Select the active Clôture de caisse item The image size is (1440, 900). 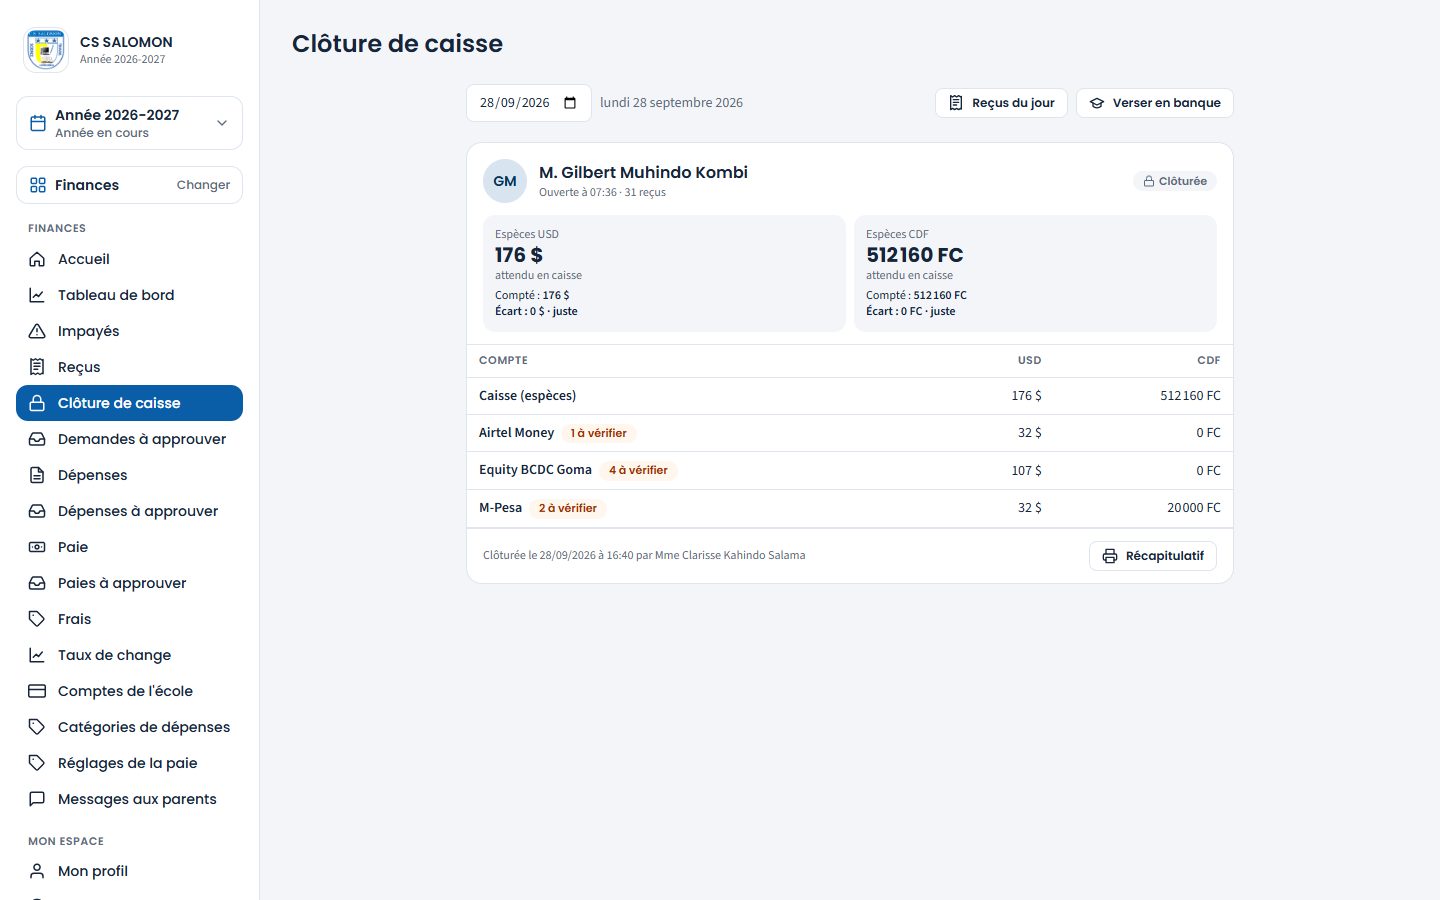pos(129,403)
